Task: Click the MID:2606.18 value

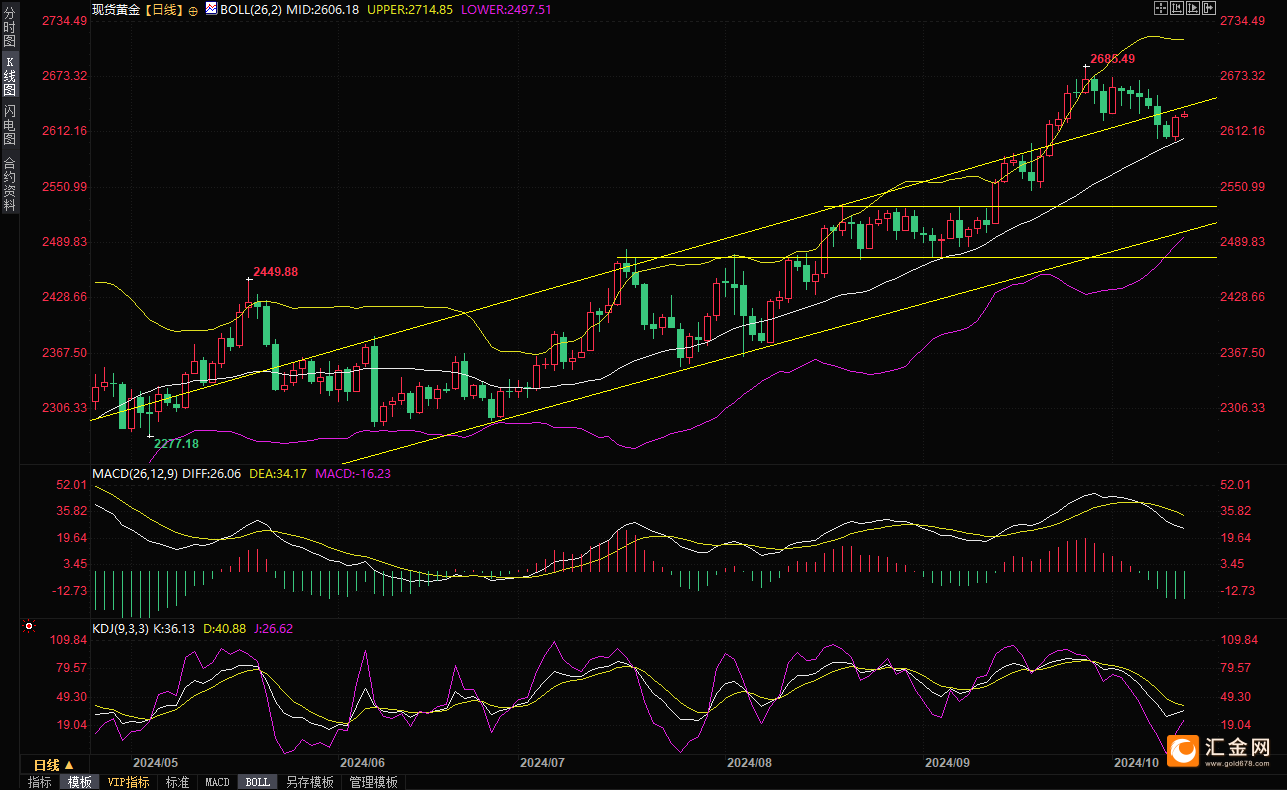Action: (322, 10)
